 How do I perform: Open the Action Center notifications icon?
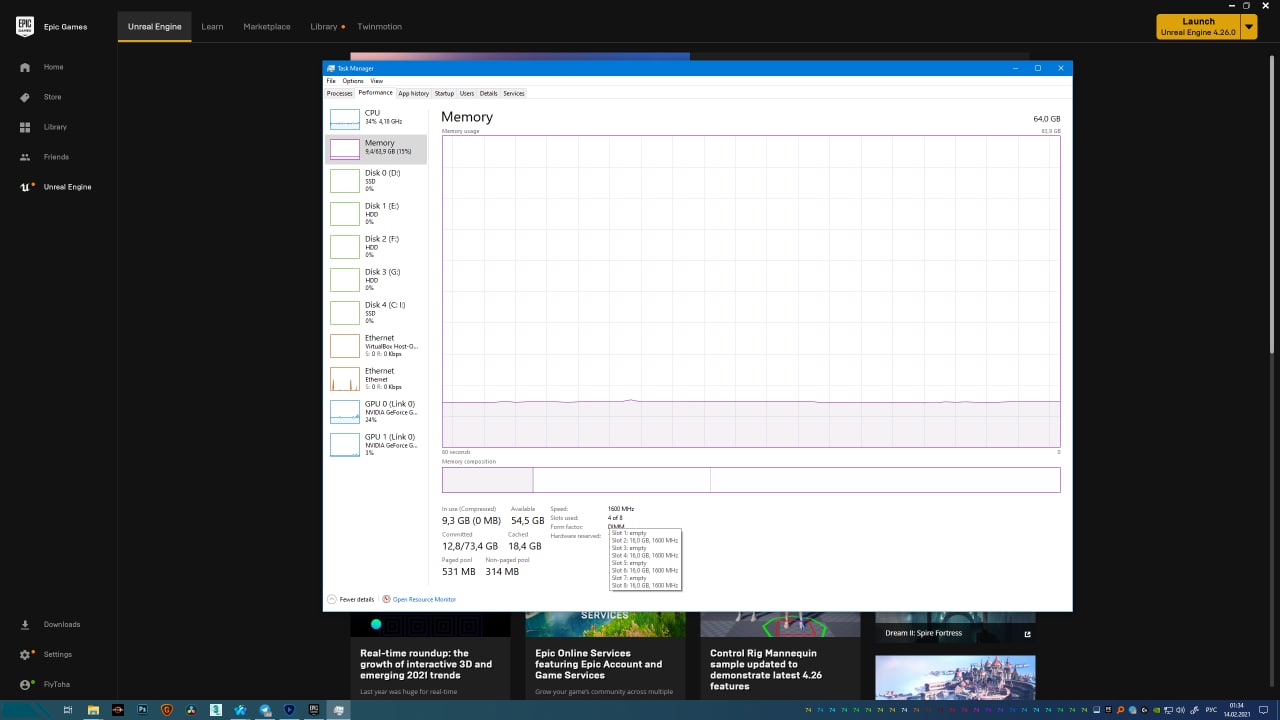click(1263, 710)
